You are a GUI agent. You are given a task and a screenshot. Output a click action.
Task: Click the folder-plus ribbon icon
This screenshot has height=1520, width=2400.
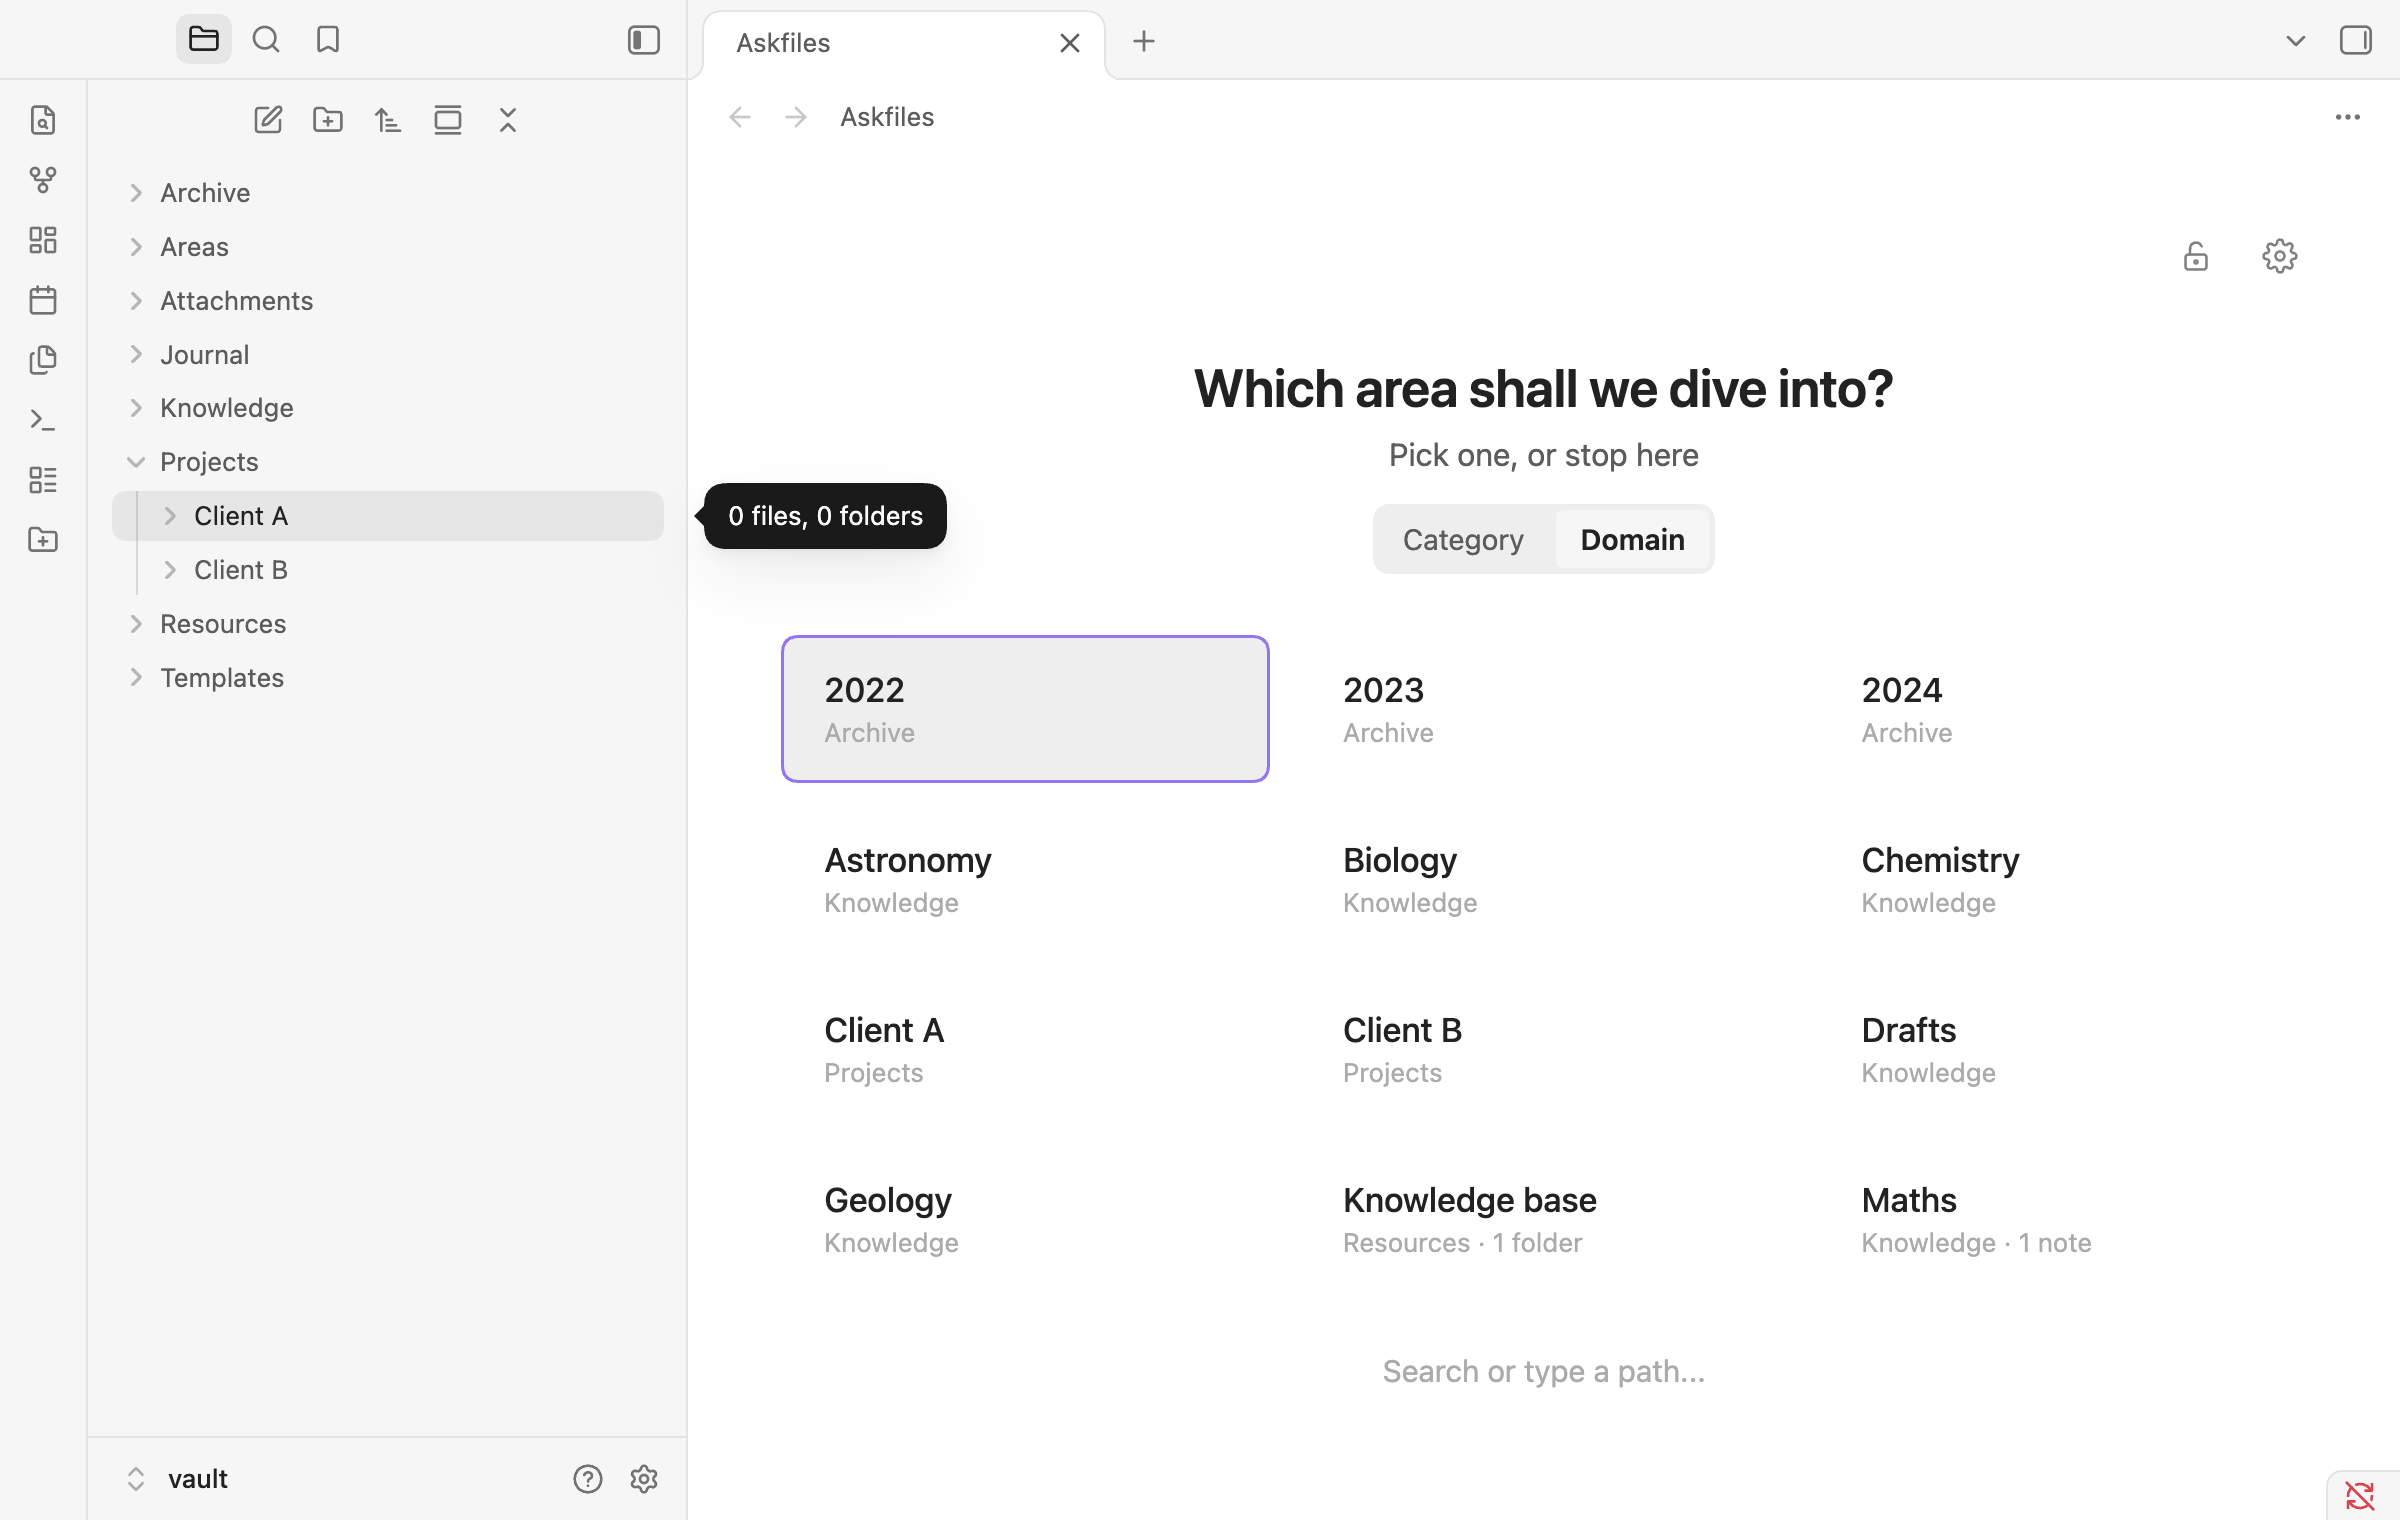coord(43,540)
